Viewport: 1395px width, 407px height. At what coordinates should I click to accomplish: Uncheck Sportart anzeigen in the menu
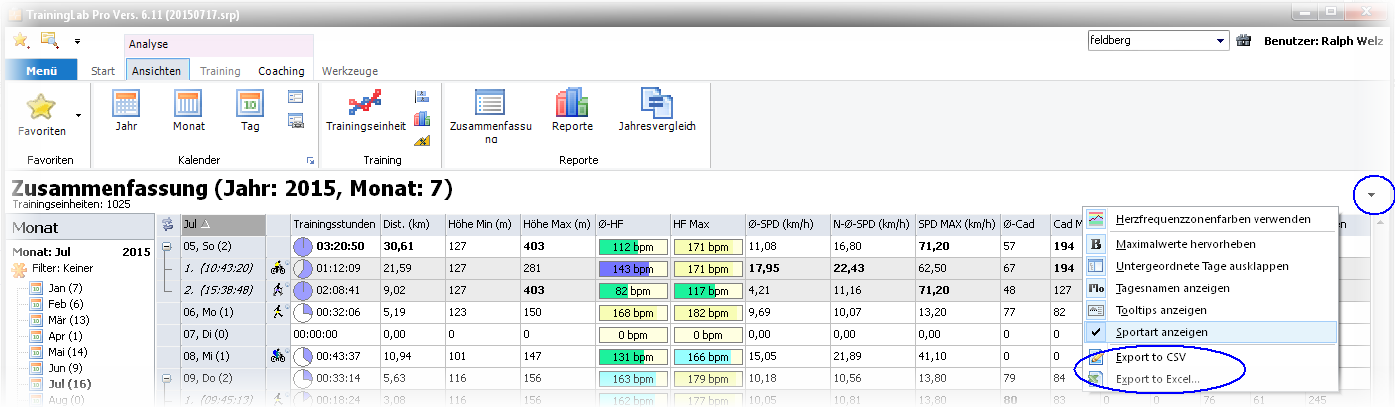(1210, 332)
